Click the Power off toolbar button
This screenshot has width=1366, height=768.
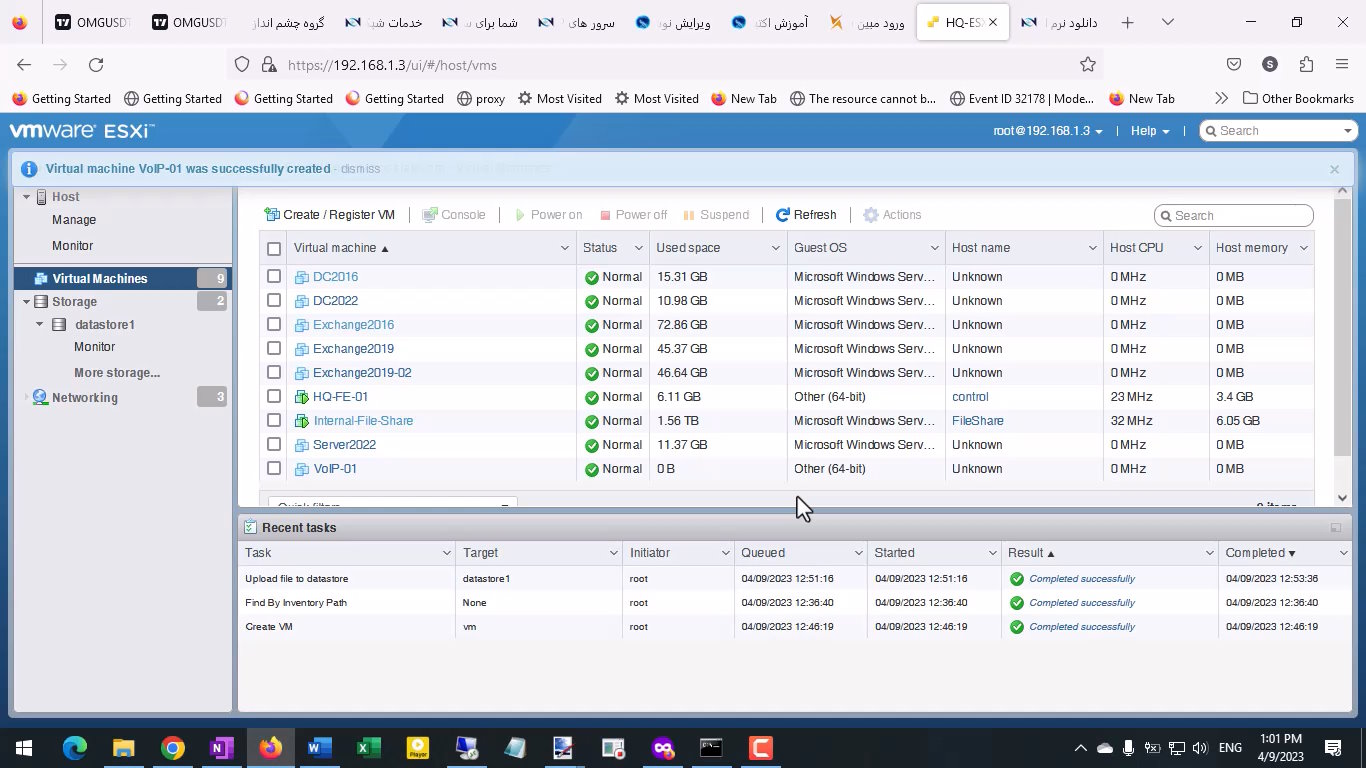(x=633, y=215)
